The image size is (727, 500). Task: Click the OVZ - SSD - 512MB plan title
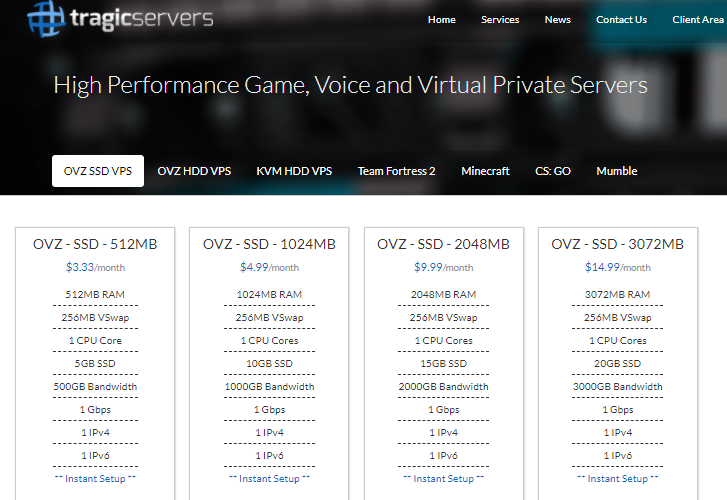coord(95,244)
